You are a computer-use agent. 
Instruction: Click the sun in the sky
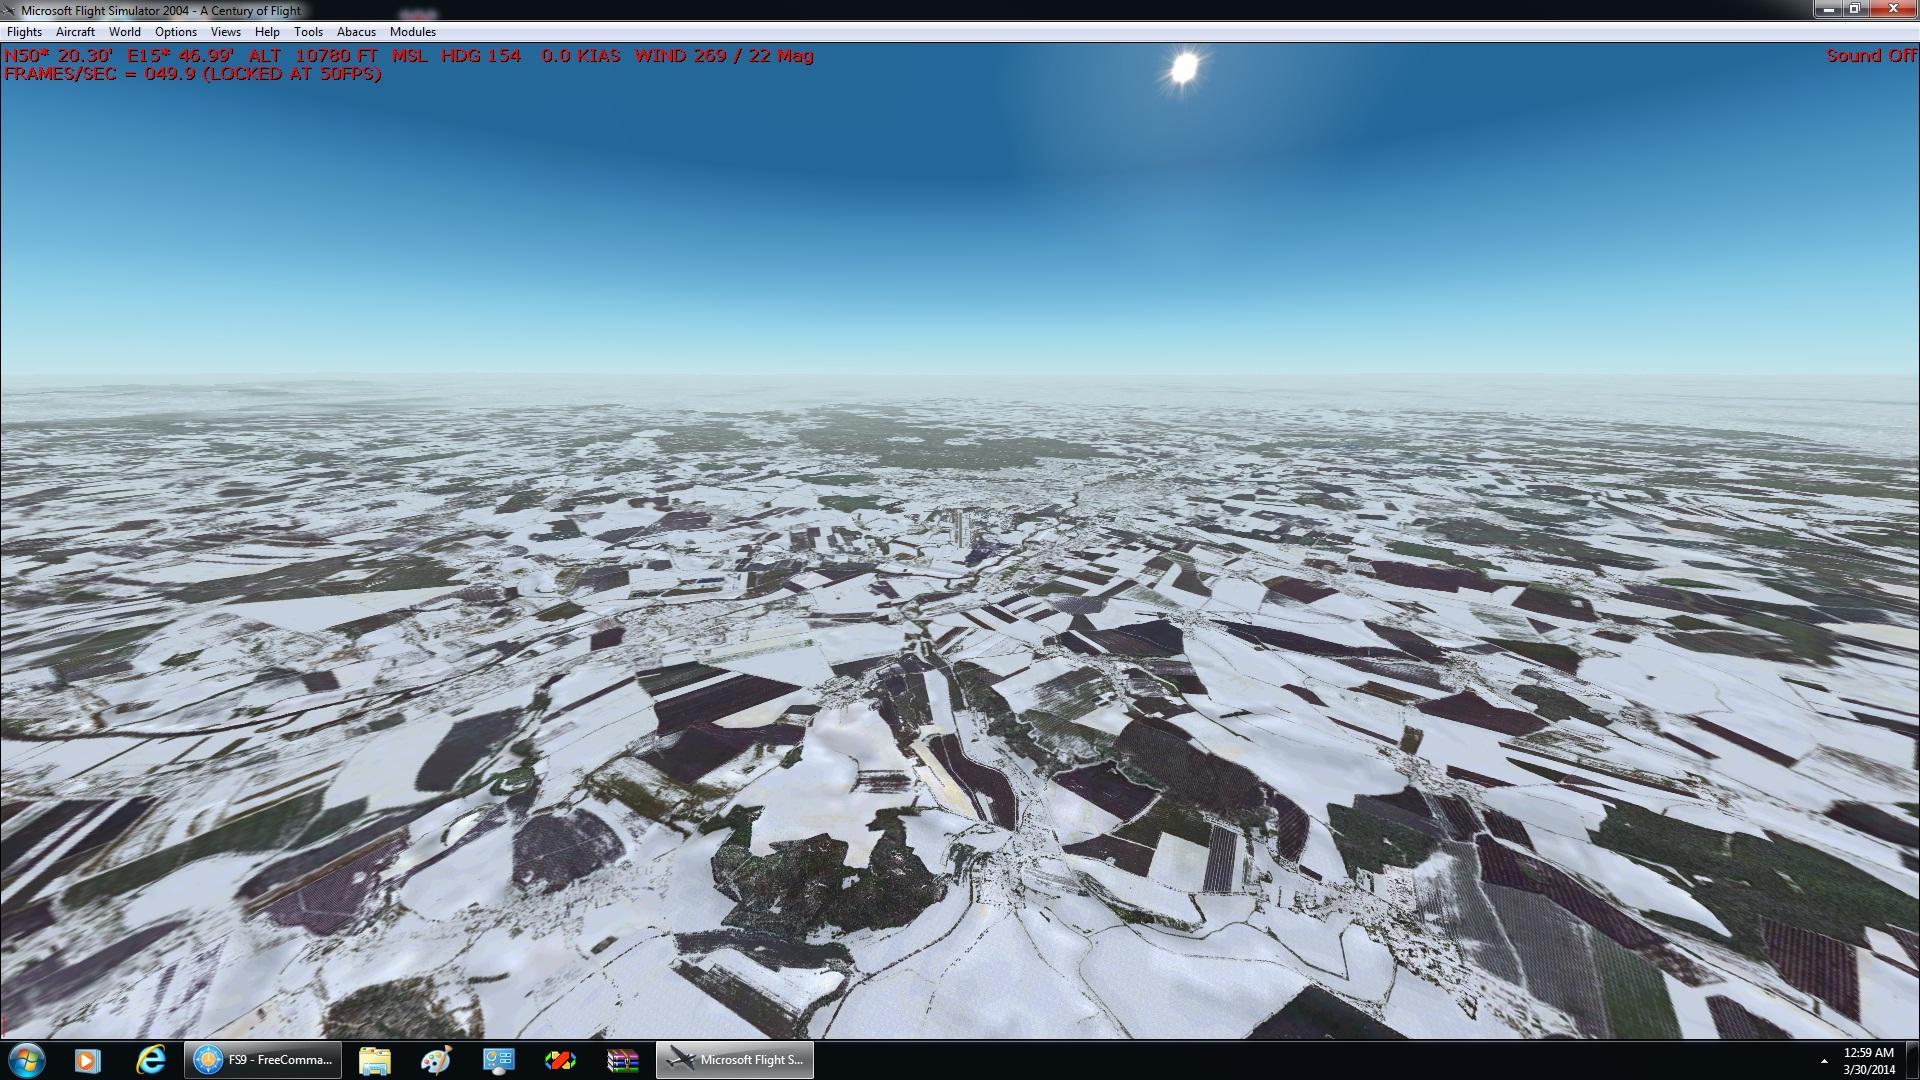click(x=1185, y=68)
